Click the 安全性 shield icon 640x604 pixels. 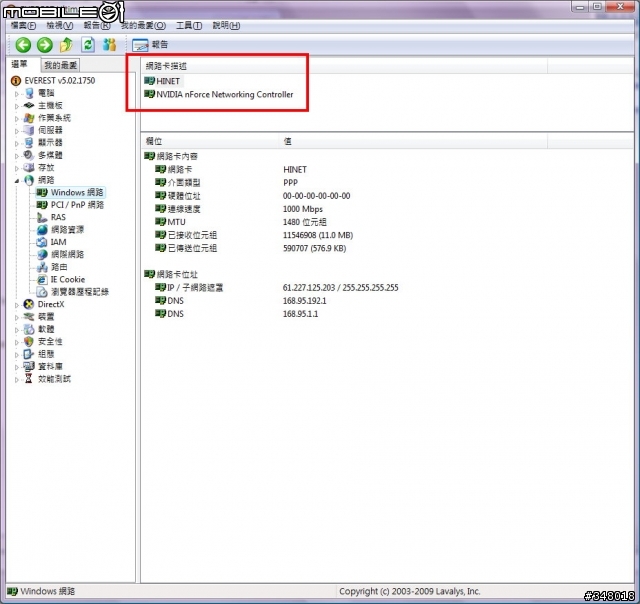click(x=29, y=341)
